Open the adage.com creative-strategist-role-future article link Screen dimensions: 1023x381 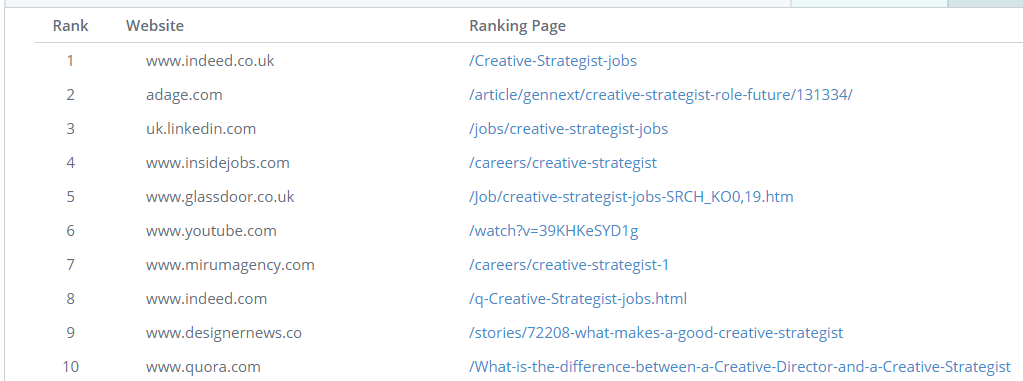[661, 95]
